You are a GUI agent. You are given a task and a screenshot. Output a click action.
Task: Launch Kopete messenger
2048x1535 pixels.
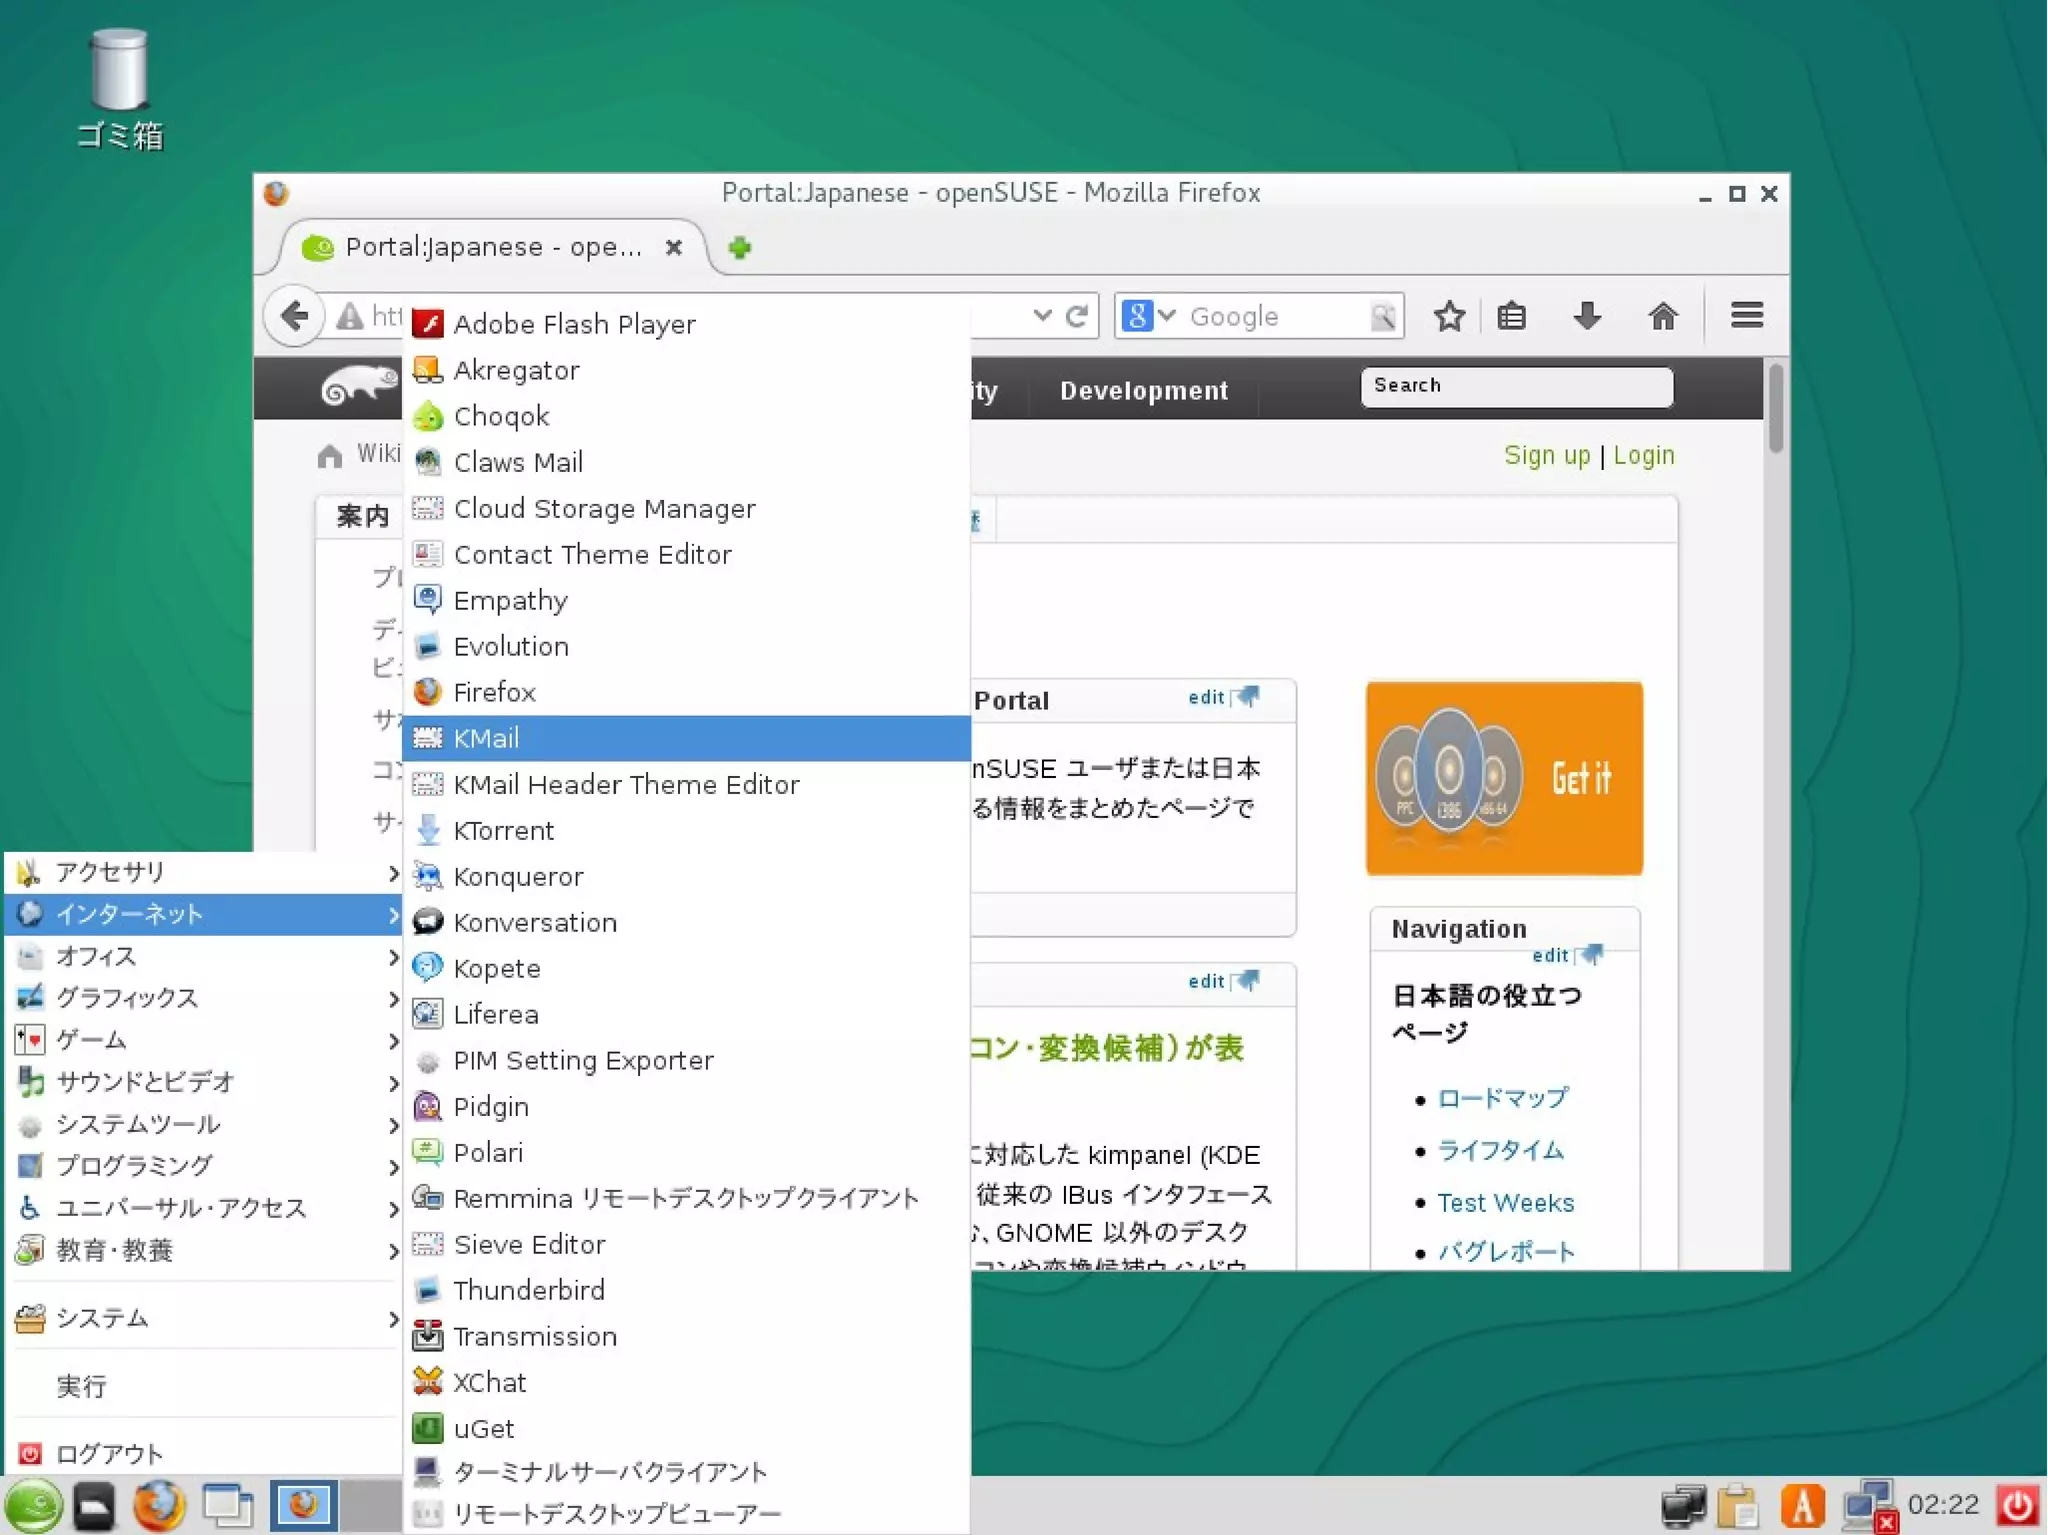(686, 967)
